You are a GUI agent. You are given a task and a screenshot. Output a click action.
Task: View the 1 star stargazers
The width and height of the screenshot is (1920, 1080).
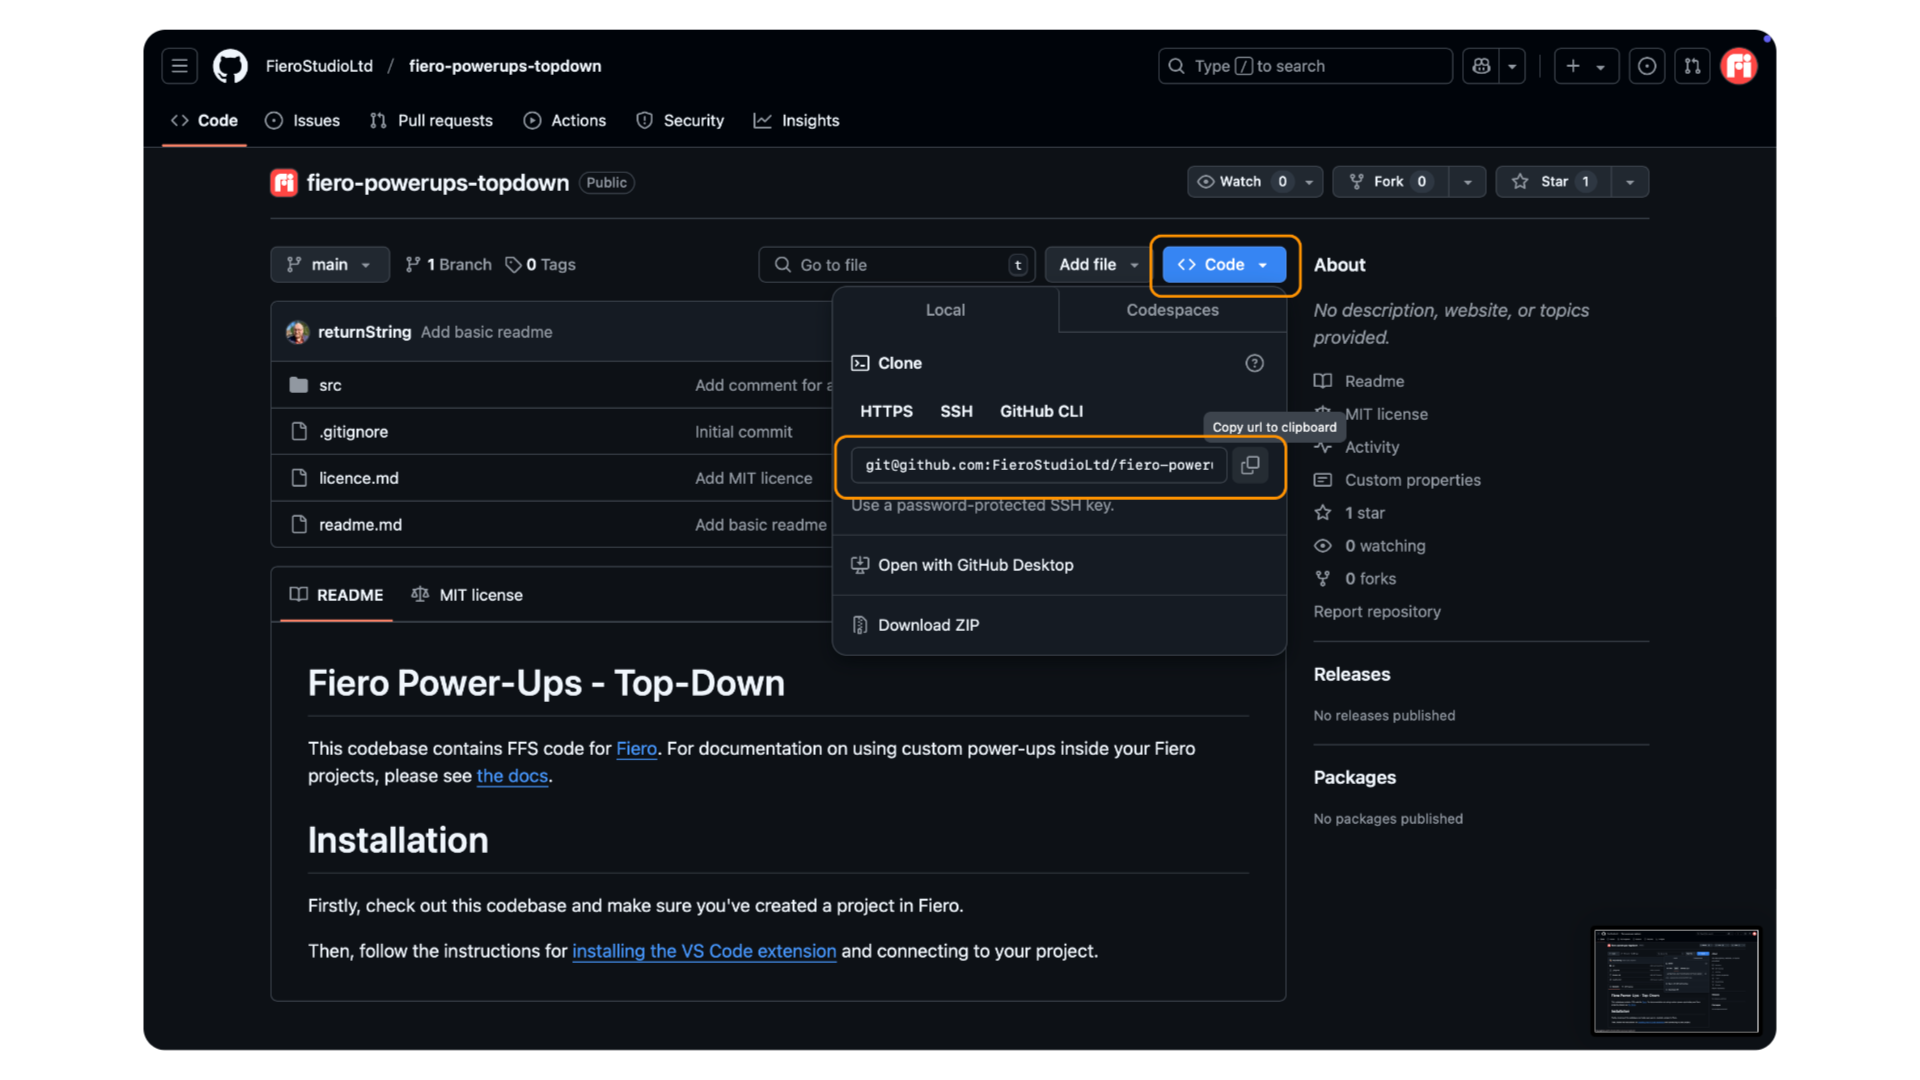(1350, 513)
